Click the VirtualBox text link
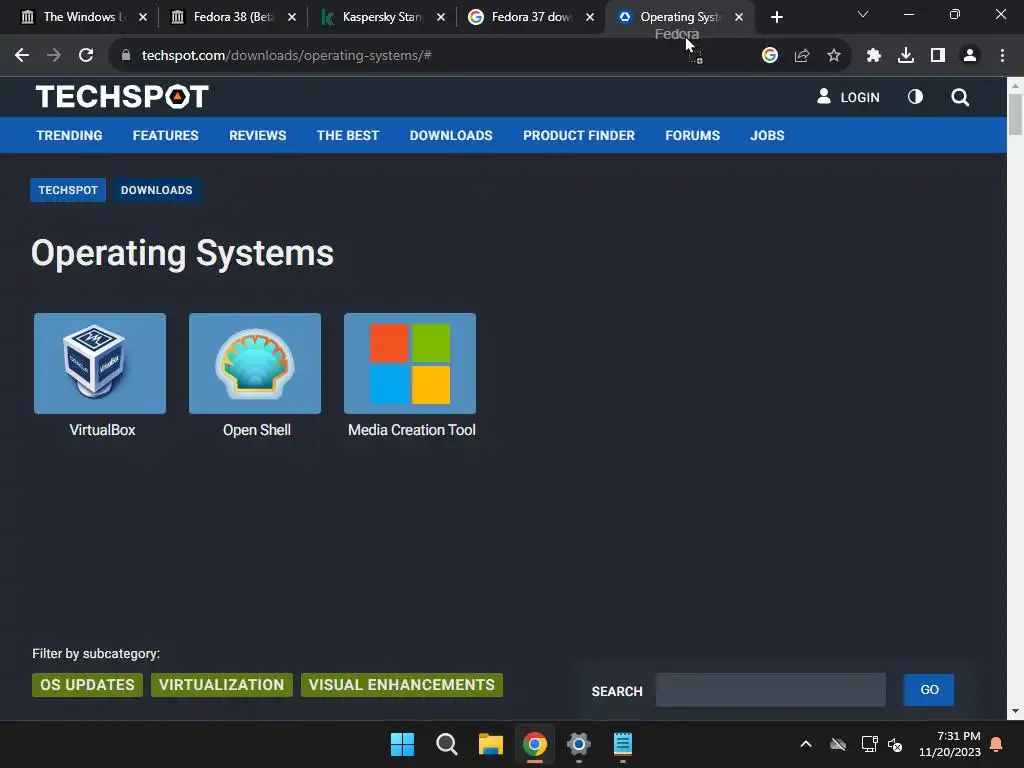The image size is (1024, 768). coord(102,430)
